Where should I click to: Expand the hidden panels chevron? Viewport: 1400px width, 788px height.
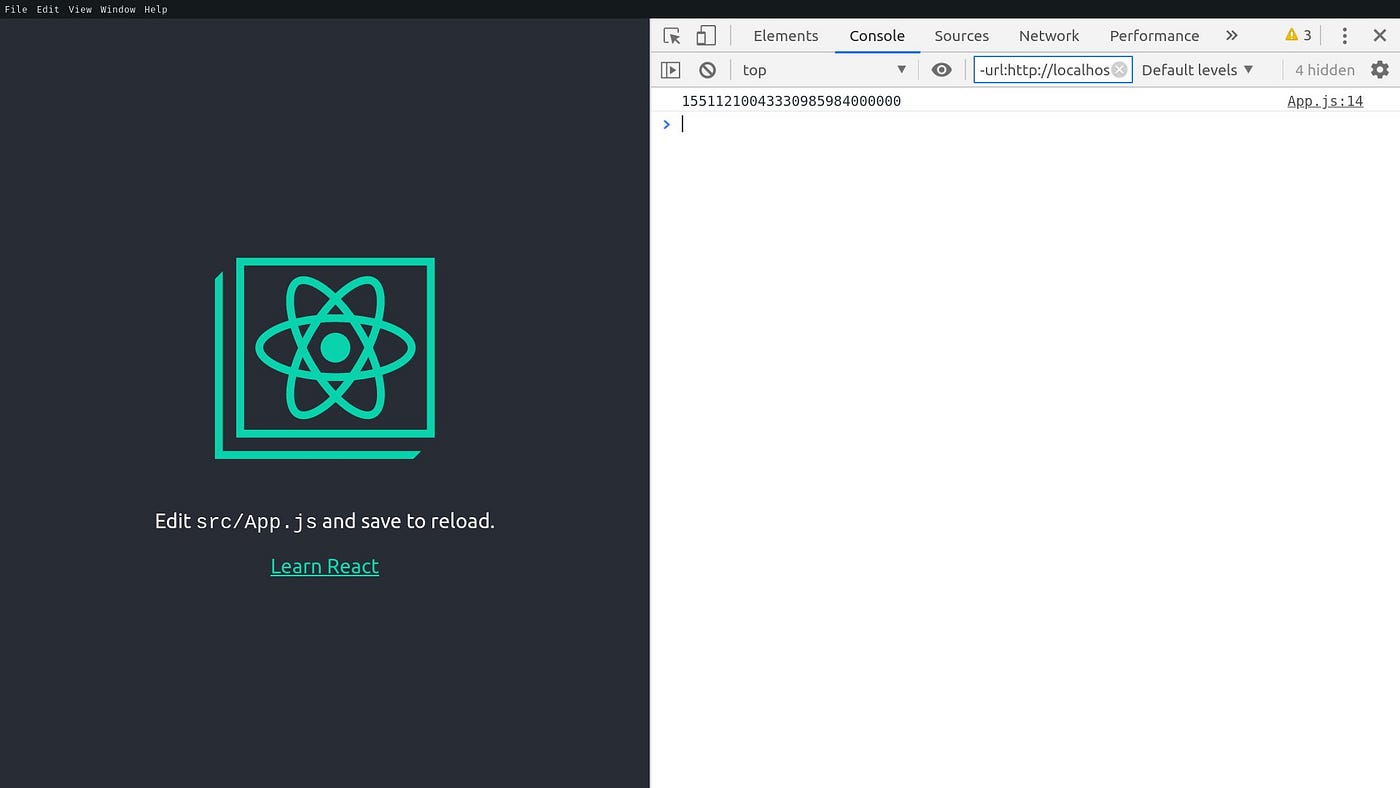click(1232, 35)
